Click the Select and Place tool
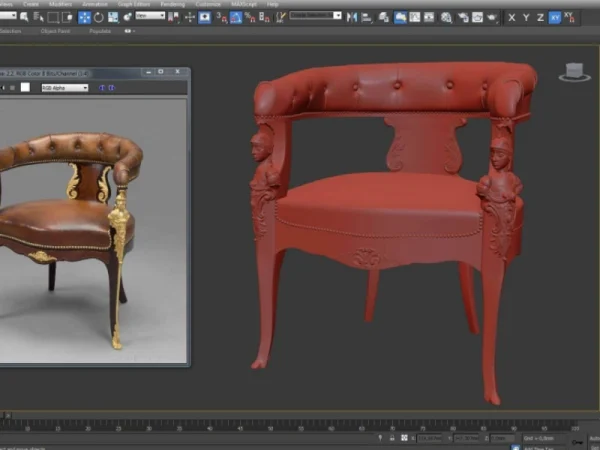600x450 pixels. point(127,17)
